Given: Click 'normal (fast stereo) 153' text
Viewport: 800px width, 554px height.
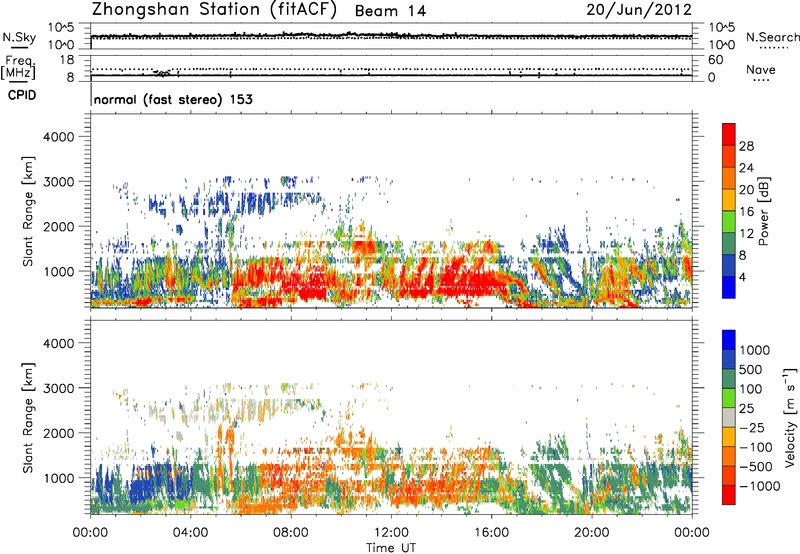Looking at the screenshot, I should tap(173, 100).
